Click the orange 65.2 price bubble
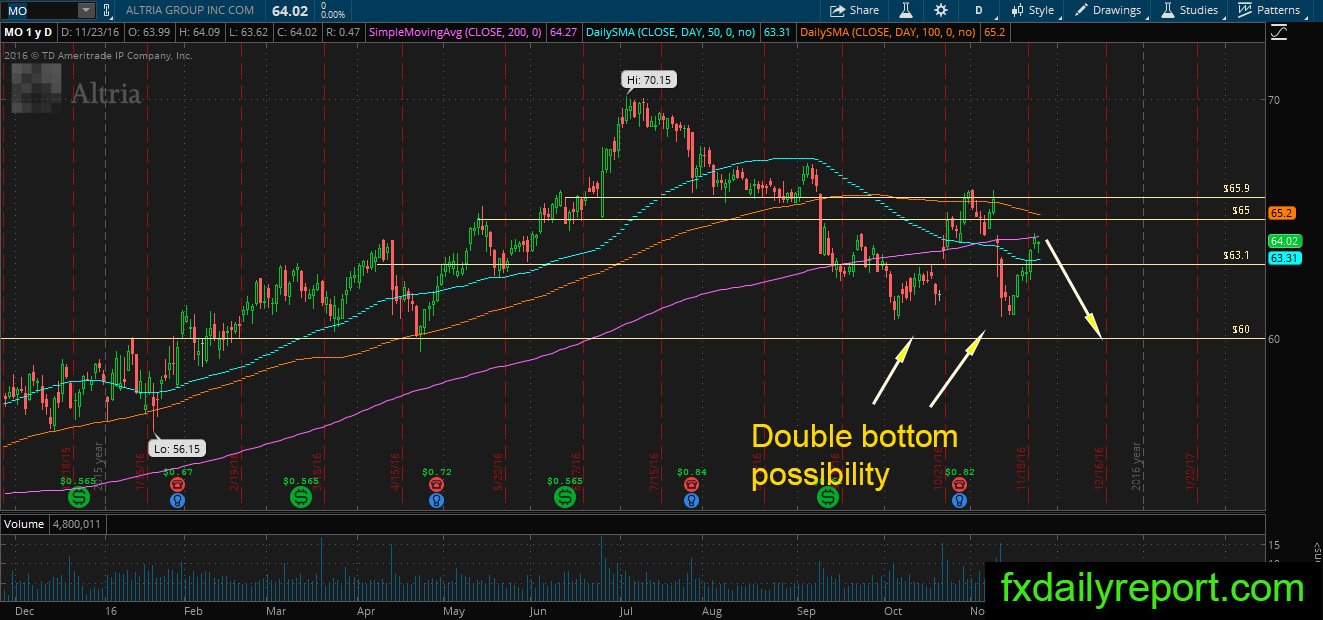 click(1280, 213)
